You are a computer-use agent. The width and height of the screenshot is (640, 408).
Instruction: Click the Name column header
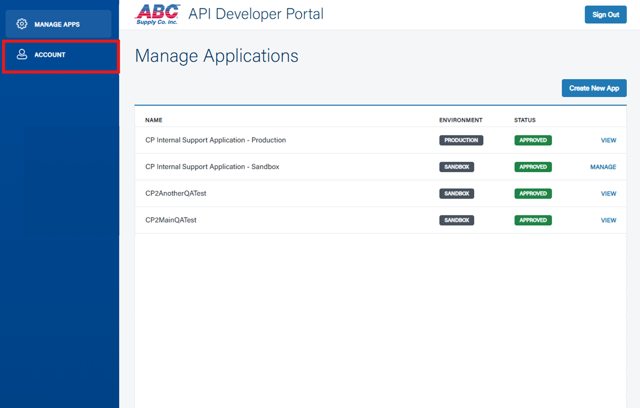point(153,120)
